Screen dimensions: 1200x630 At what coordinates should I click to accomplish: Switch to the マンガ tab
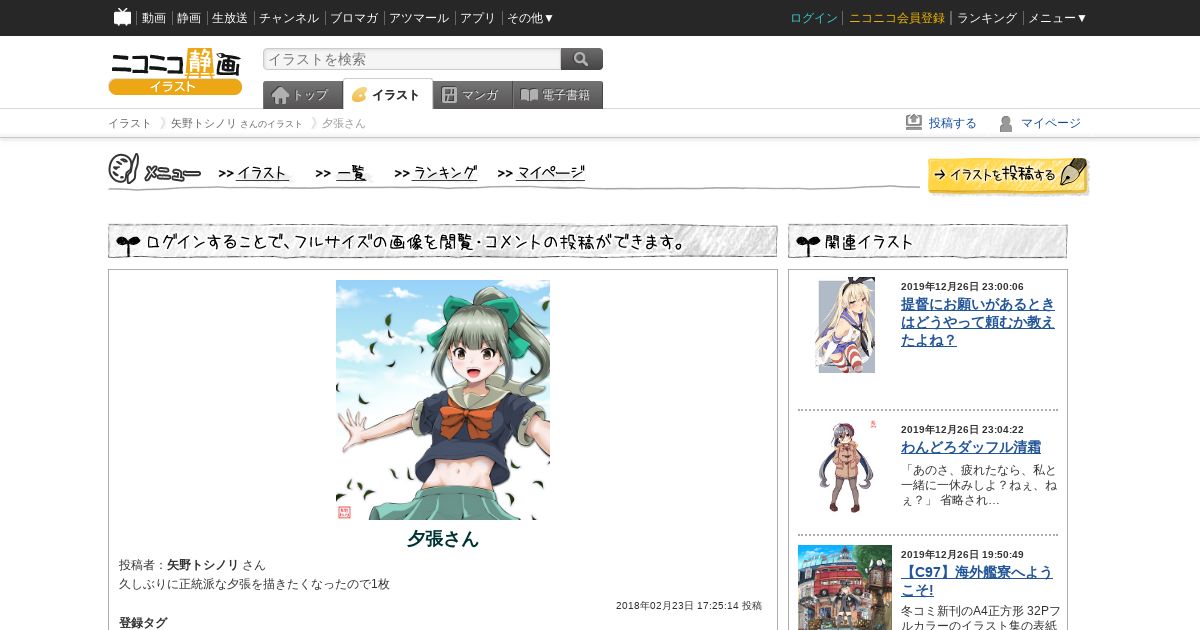tap(473, 95)
